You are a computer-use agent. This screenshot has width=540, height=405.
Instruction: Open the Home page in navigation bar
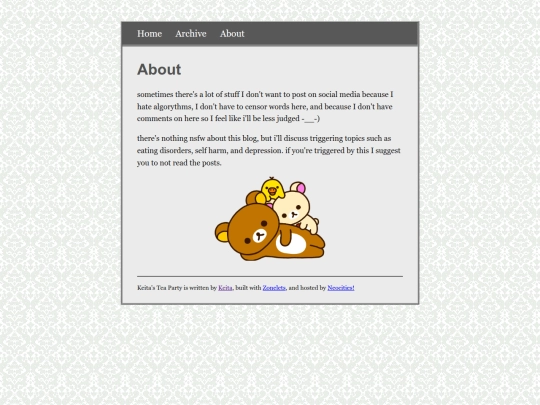tap(149, 34)
